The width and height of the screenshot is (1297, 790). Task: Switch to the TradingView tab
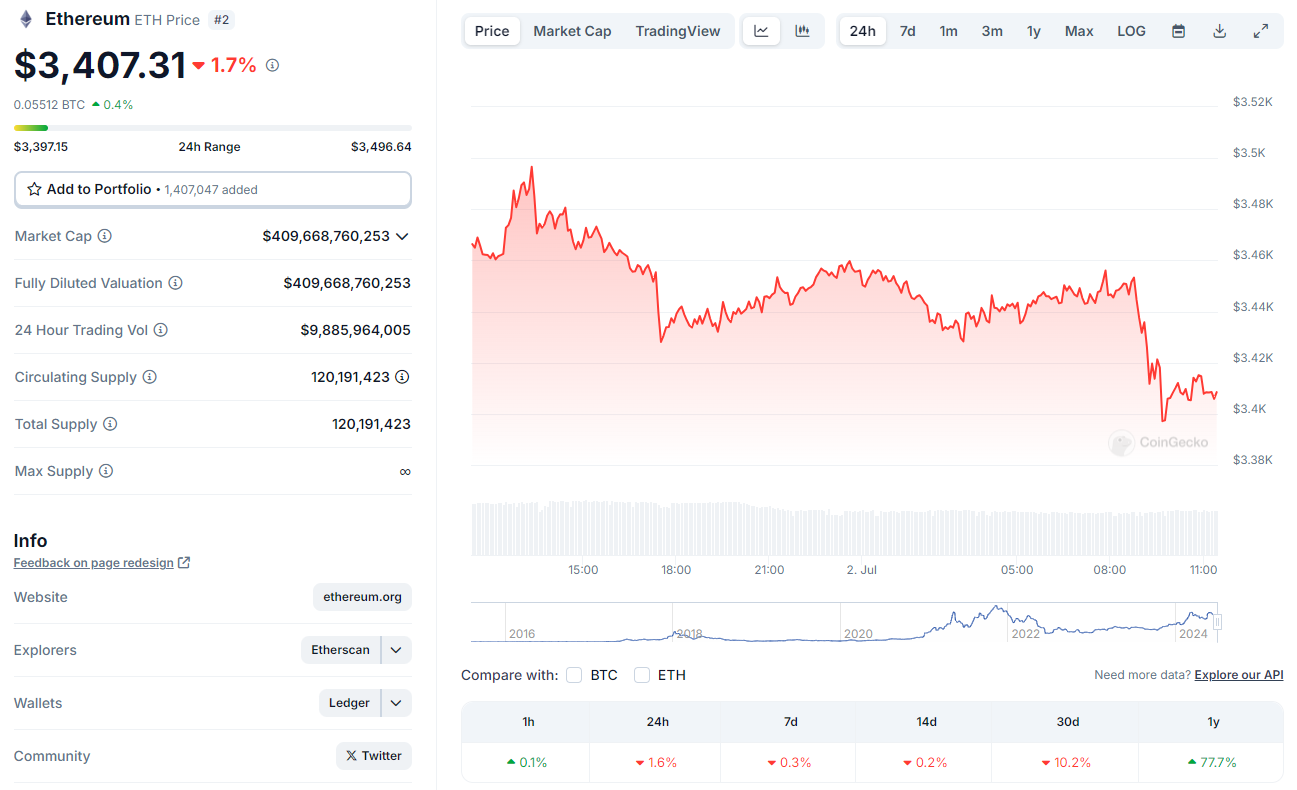click(678, 31)
